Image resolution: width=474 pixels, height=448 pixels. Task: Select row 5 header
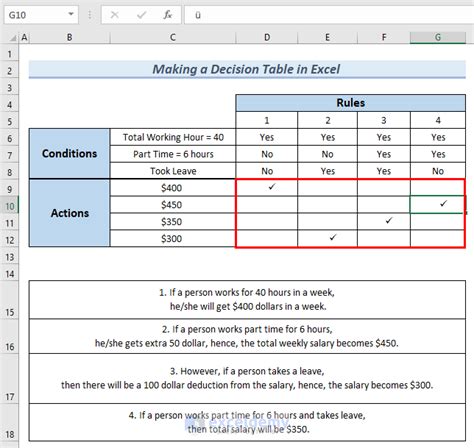[x=9, y=121]
